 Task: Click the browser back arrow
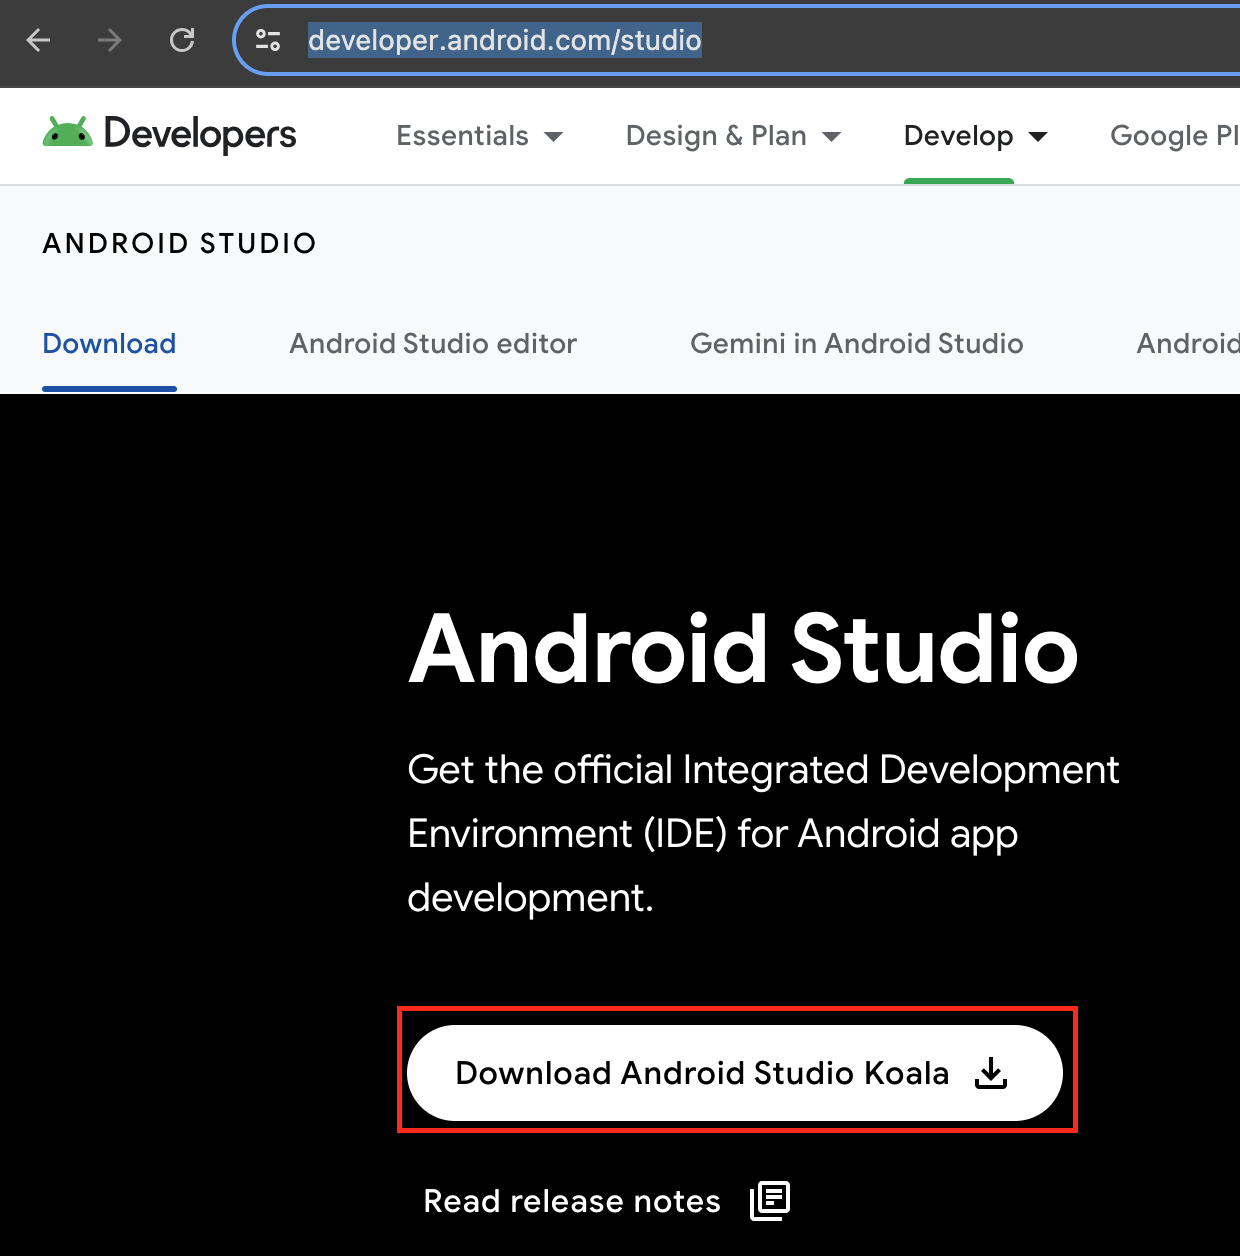click(x=38, y=40)
